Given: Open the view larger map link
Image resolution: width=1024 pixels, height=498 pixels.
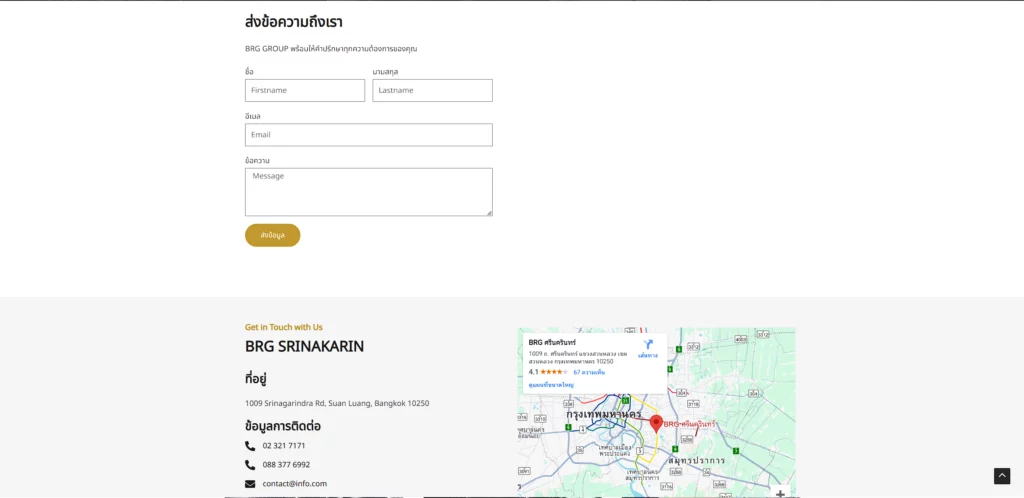Looking at the screenshot, I should 551,385.
